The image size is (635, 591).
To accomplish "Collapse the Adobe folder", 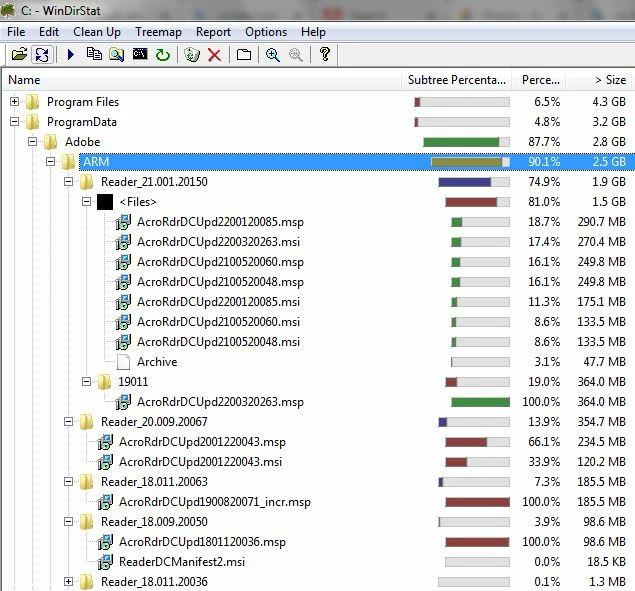I will (x=32, y=142).
